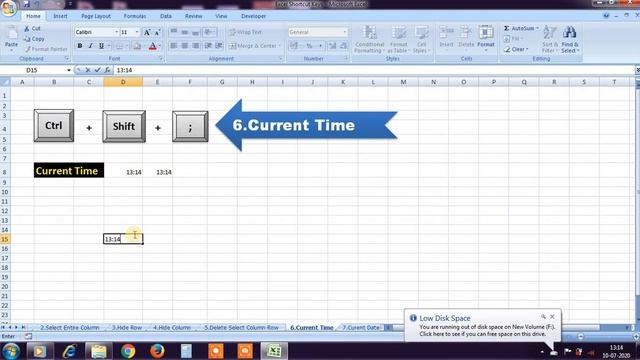This screenshot has height=360, width=640.
Task: Decrease font size with Shrink Font icon
Action: pos(157,32)
